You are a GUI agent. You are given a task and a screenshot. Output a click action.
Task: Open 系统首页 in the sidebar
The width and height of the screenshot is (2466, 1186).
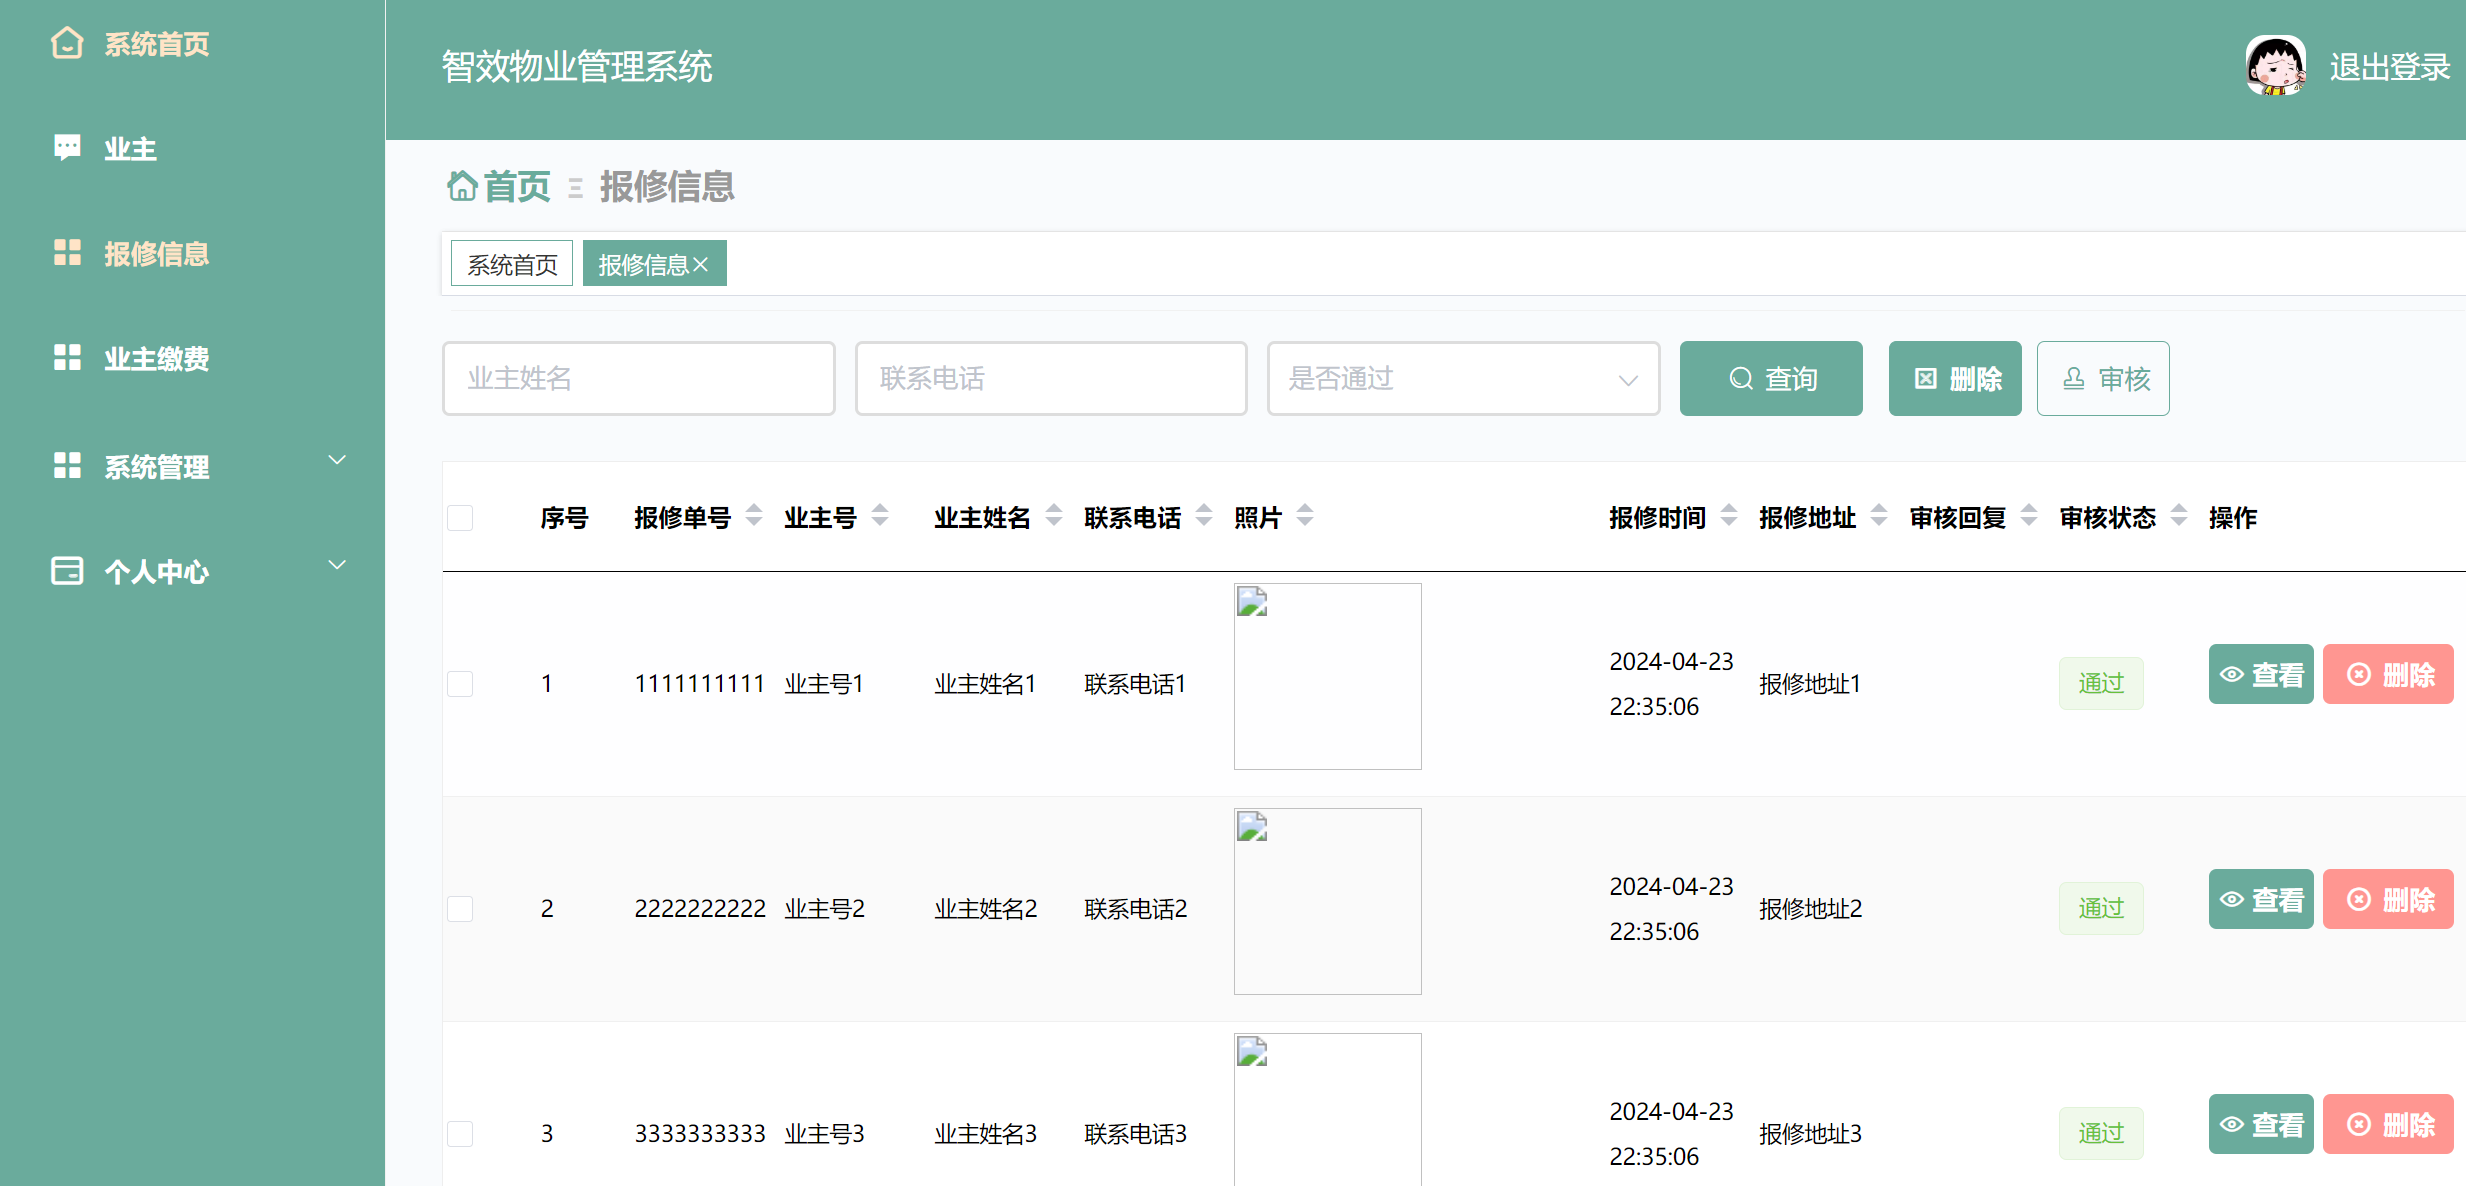157,44
